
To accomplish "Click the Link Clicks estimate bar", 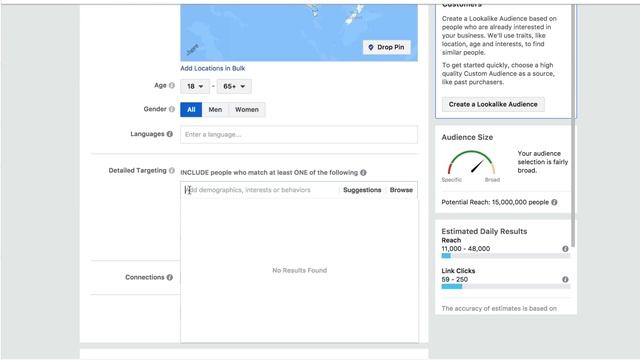I will (x=505, y=287).
